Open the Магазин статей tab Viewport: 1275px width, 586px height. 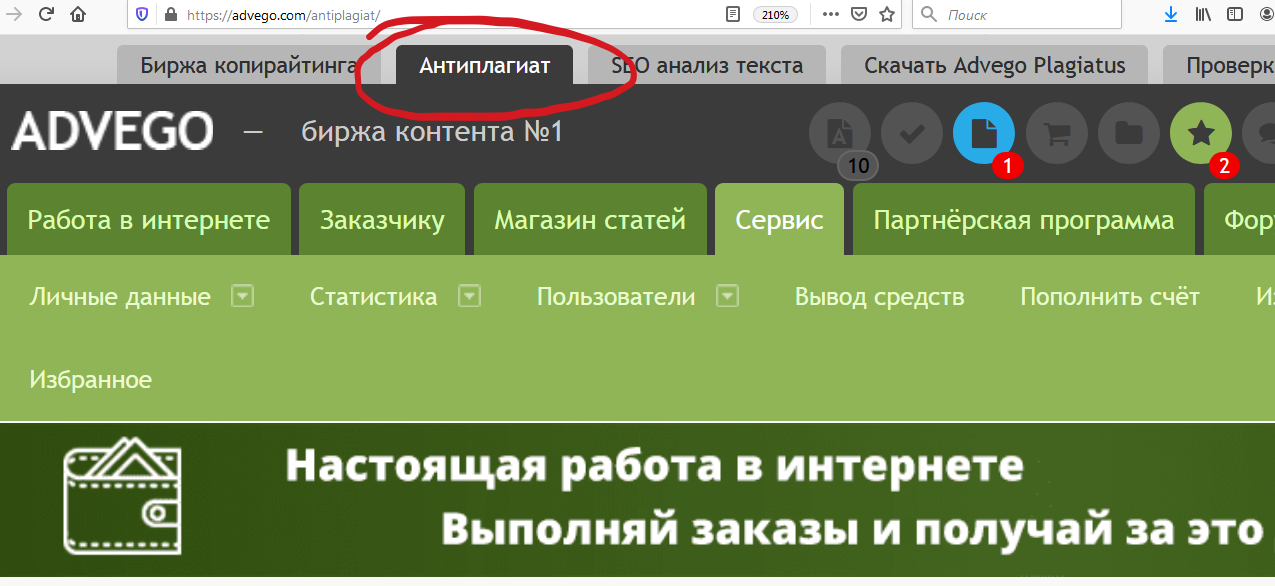[x=590, y=219]
